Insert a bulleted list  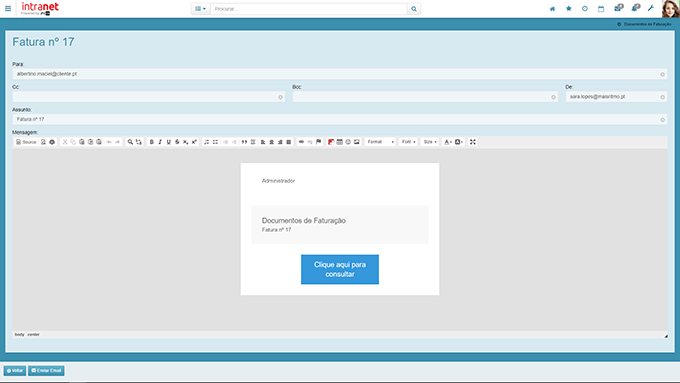pos(215,142)
